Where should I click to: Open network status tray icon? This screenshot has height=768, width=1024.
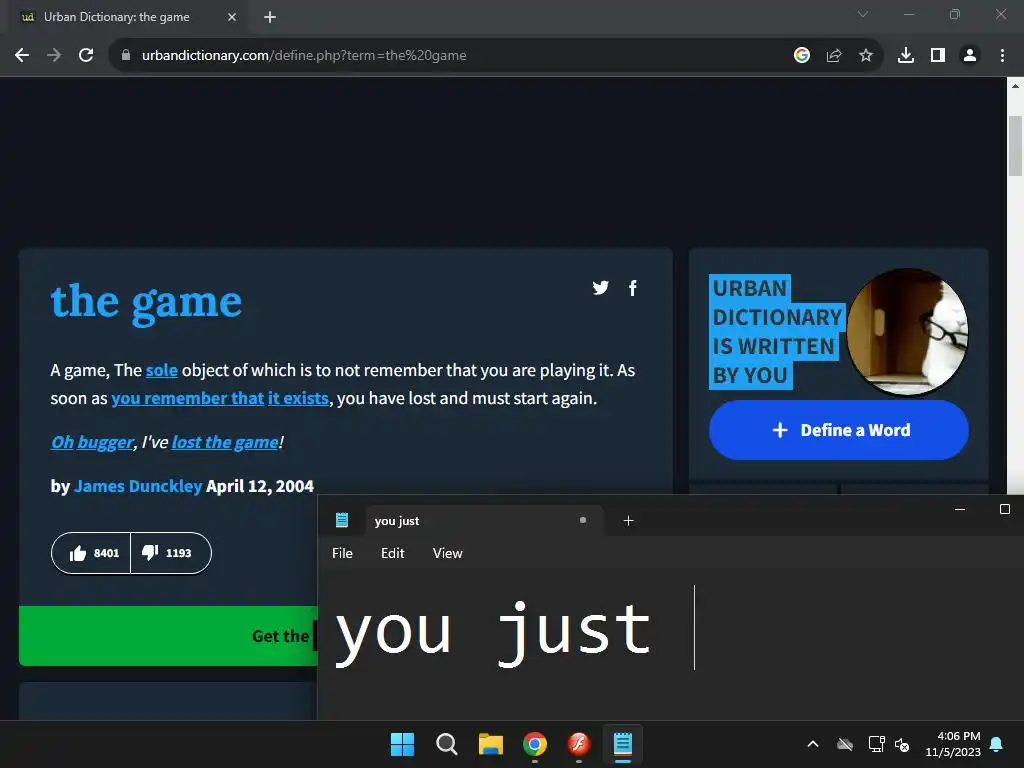[876, 744]
